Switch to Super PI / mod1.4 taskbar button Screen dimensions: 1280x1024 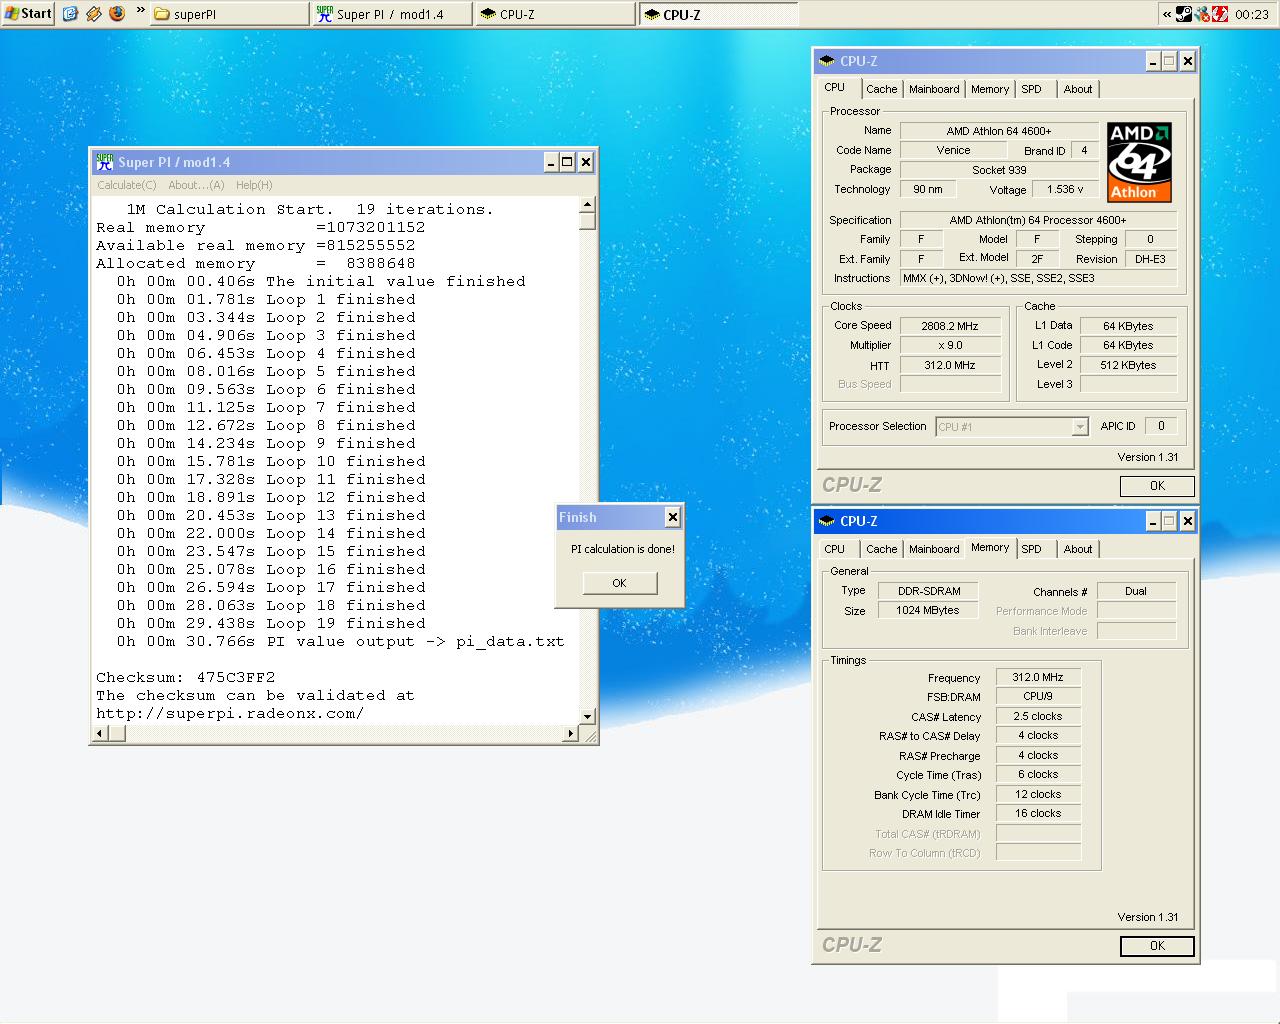(x=391, y=14)
